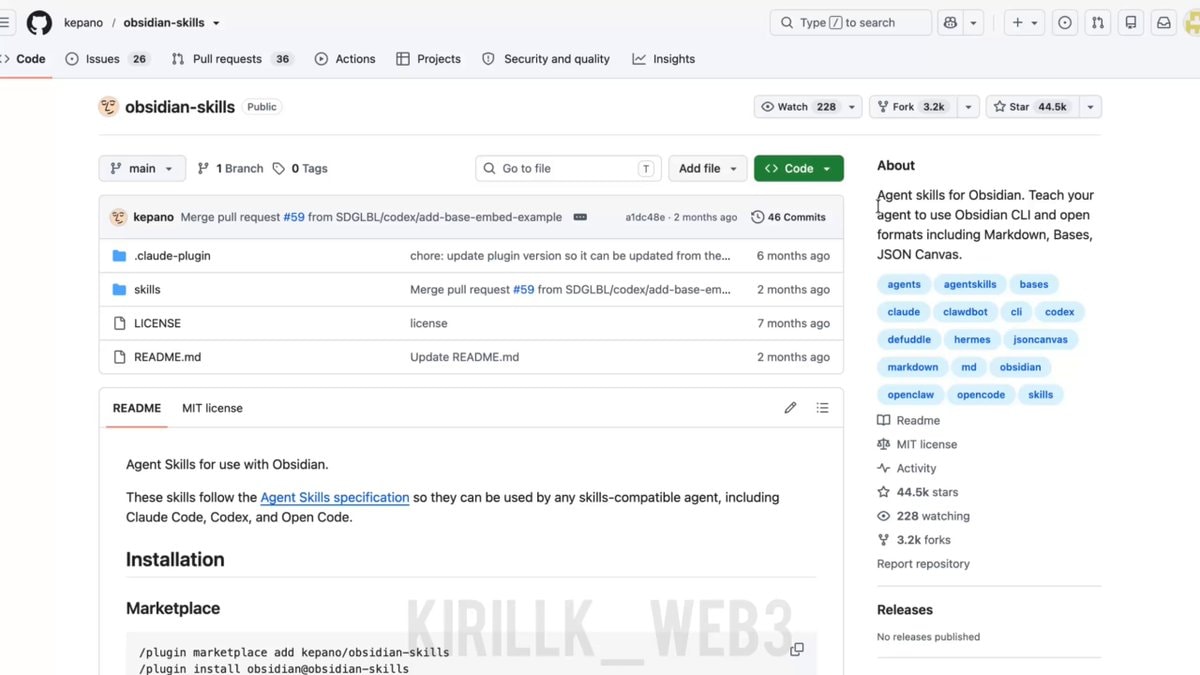Image resolution: width=1200 pixels, height=675 pixels.
Task: View 0 Tags list
Action: (x=300, y=169)
